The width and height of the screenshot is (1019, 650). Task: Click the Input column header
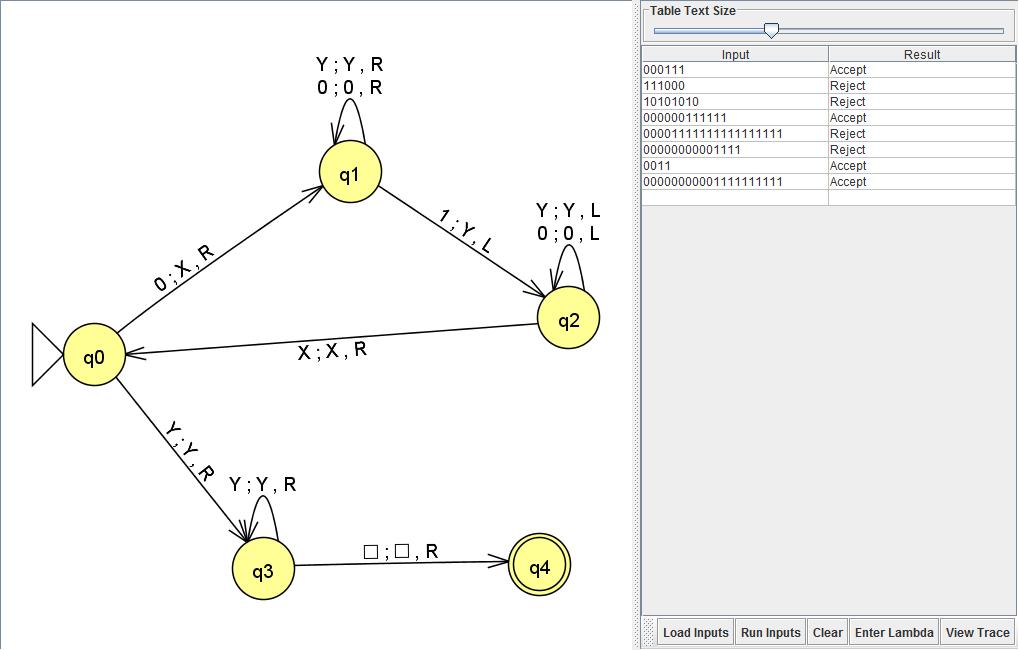[735, 54]
